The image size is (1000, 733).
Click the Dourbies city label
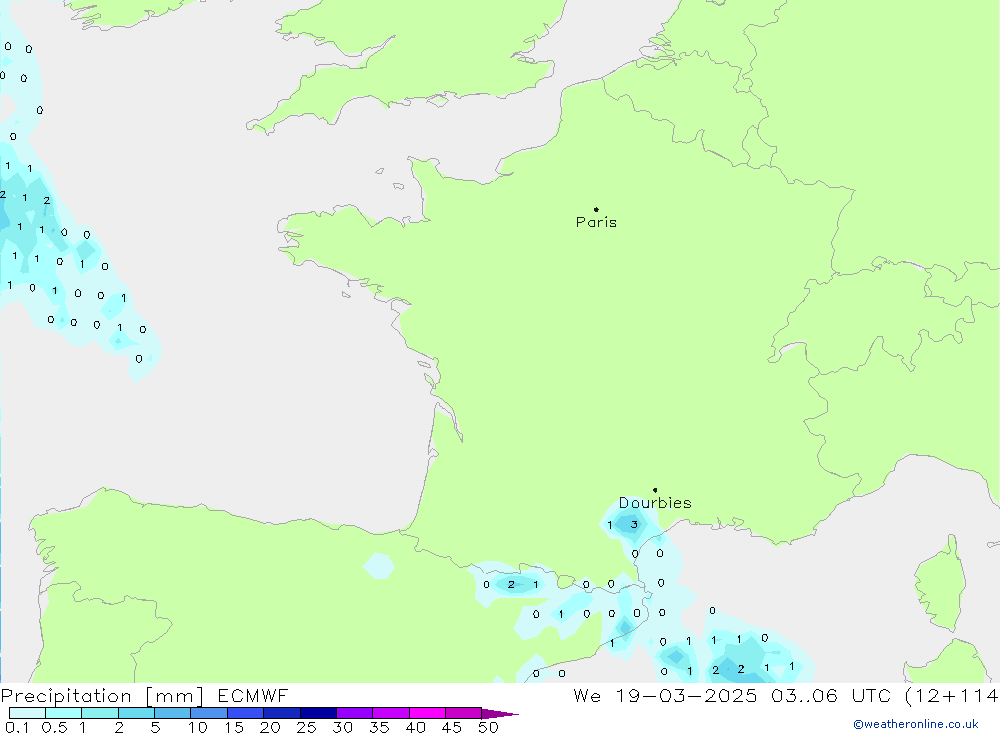655,503
